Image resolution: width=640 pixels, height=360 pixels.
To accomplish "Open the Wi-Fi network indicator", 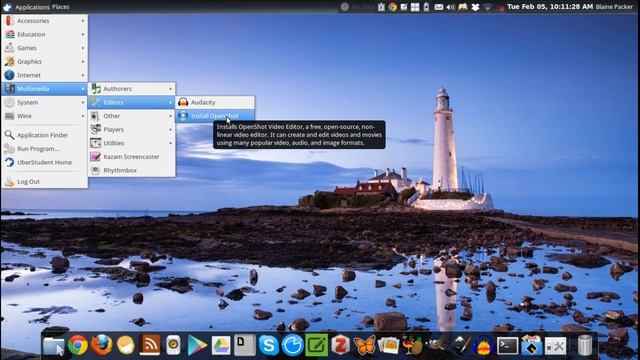I will pyautogui.click(x=487, y=7).
